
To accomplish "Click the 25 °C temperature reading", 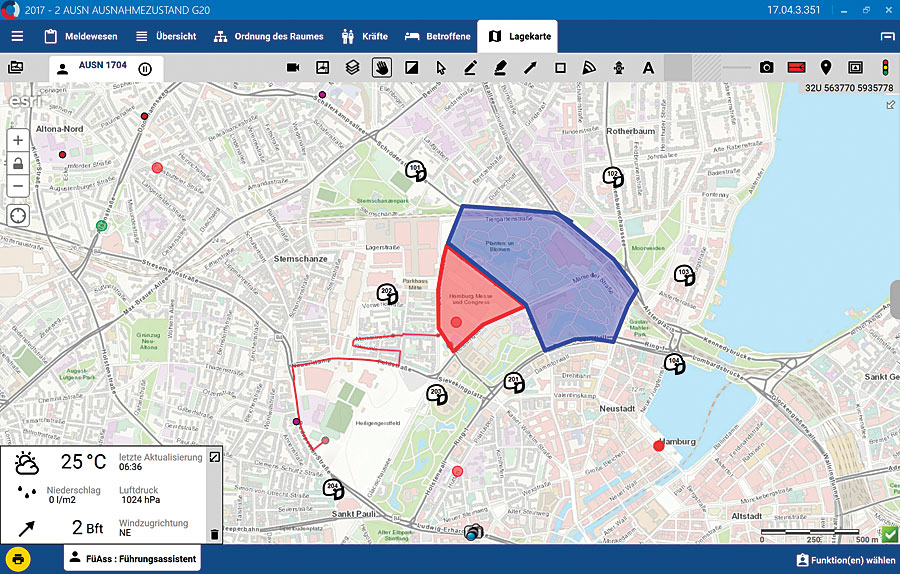I will point(83,461).
